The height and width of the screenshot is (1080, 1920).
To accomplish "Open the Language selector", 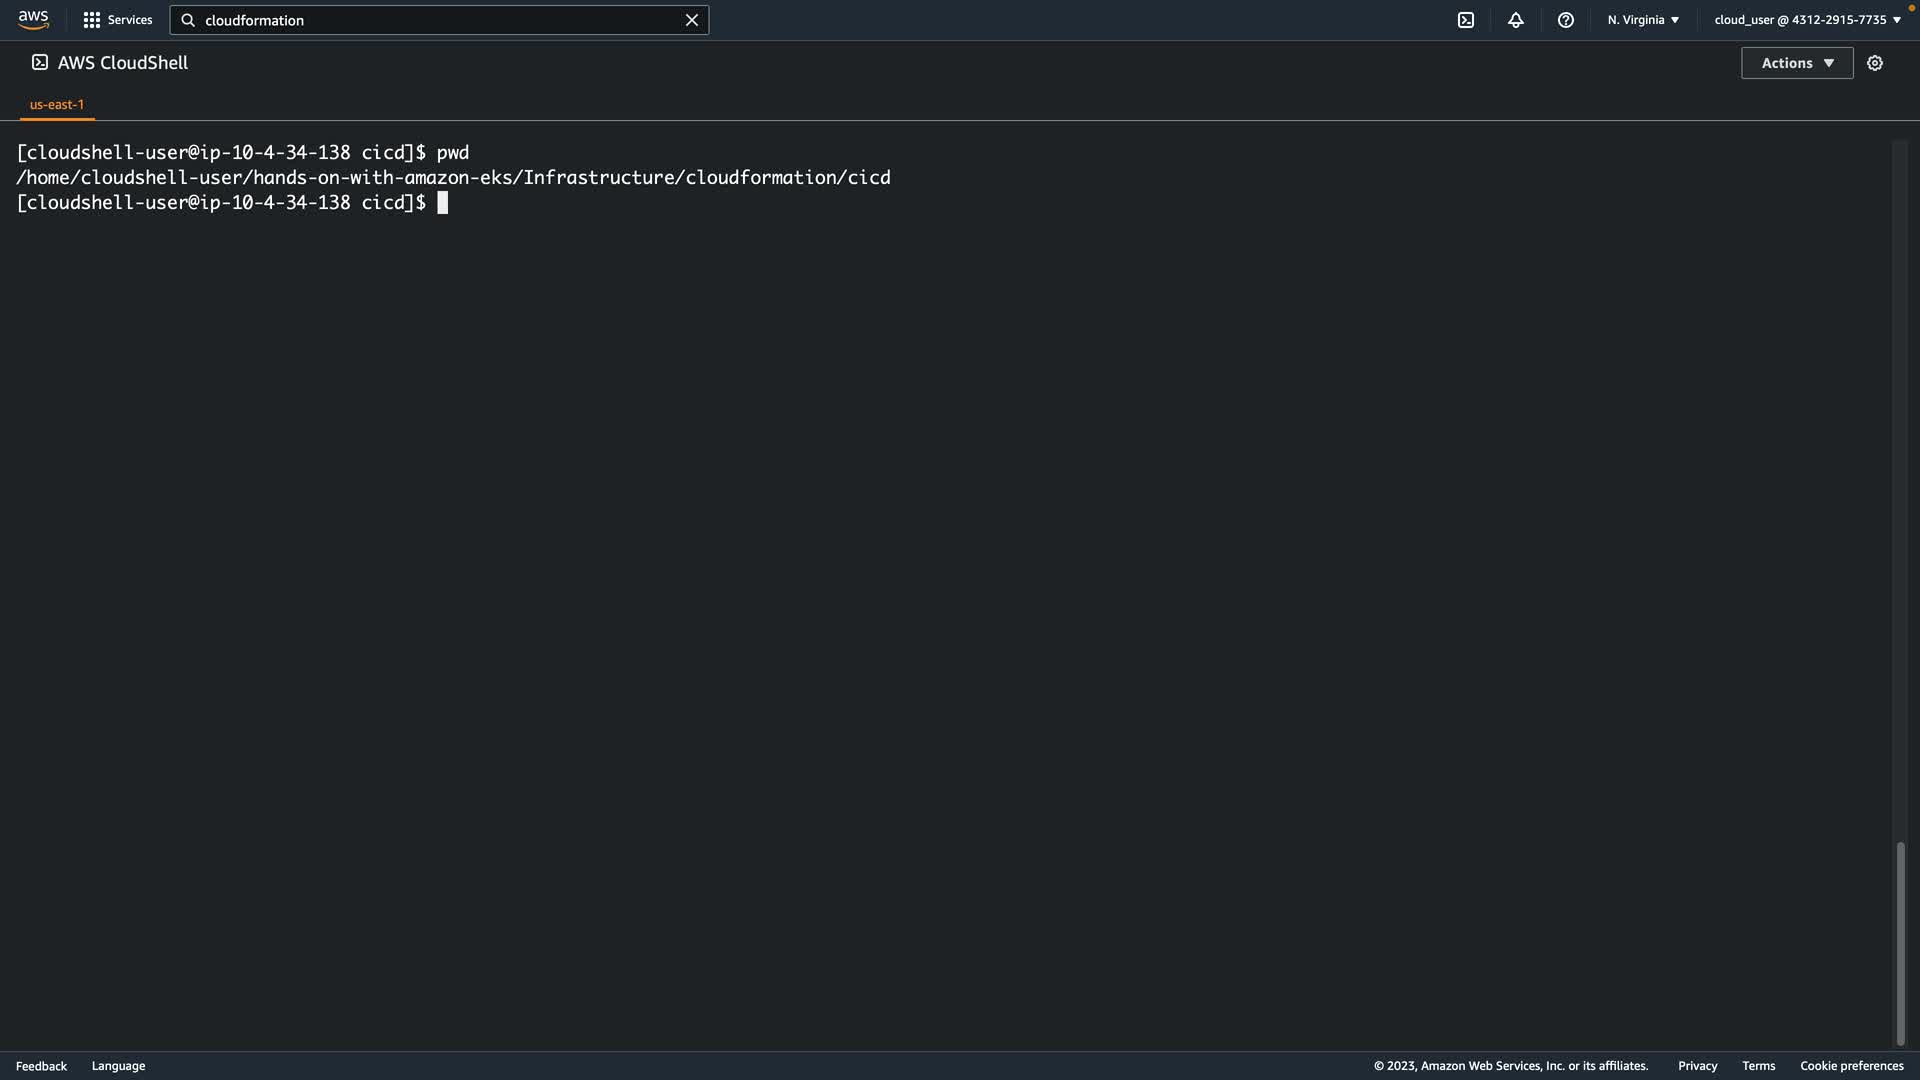I will tap(118, 1066).
